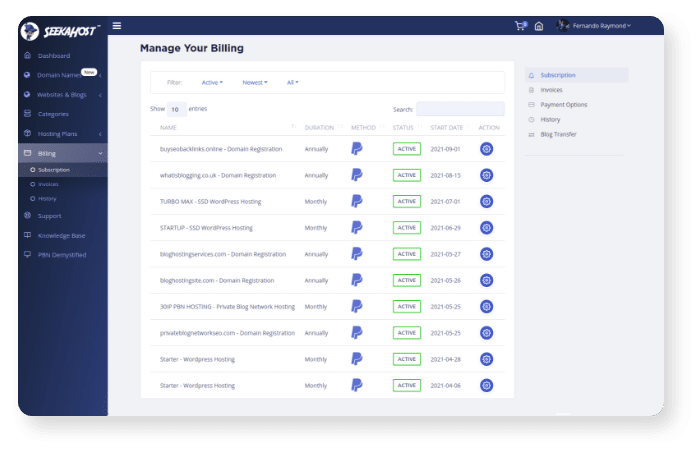Open PBN Demystified in the sidebar
Screen dimensions: 700x454
(x=62, y=255)
